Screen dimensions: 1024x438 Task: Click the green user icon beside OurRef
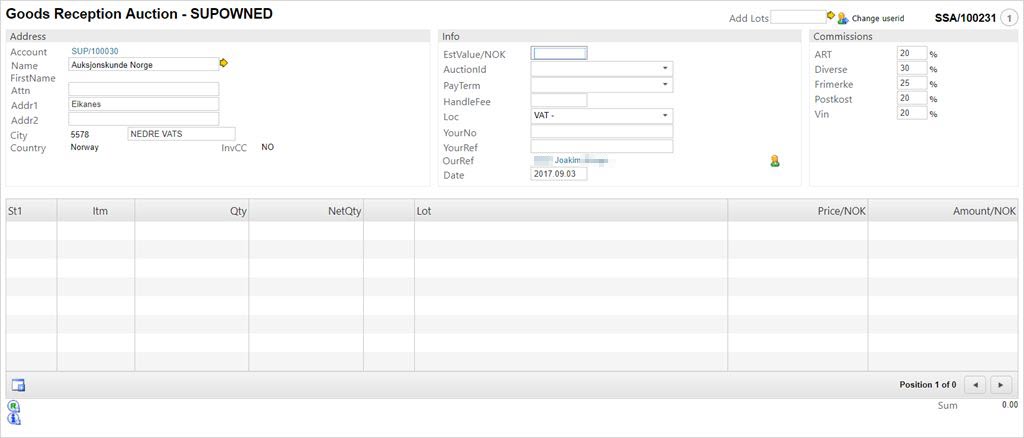(x=774, y=160)
